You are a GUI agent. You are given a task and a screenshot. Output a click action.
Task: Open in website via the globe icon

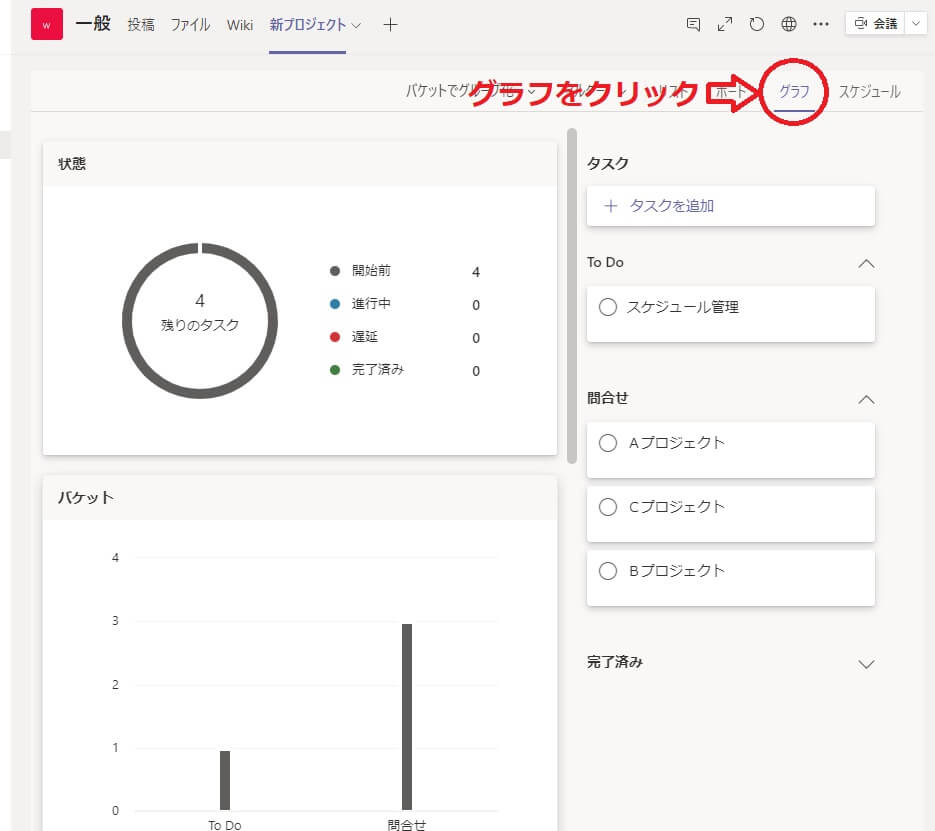(789, 25)
